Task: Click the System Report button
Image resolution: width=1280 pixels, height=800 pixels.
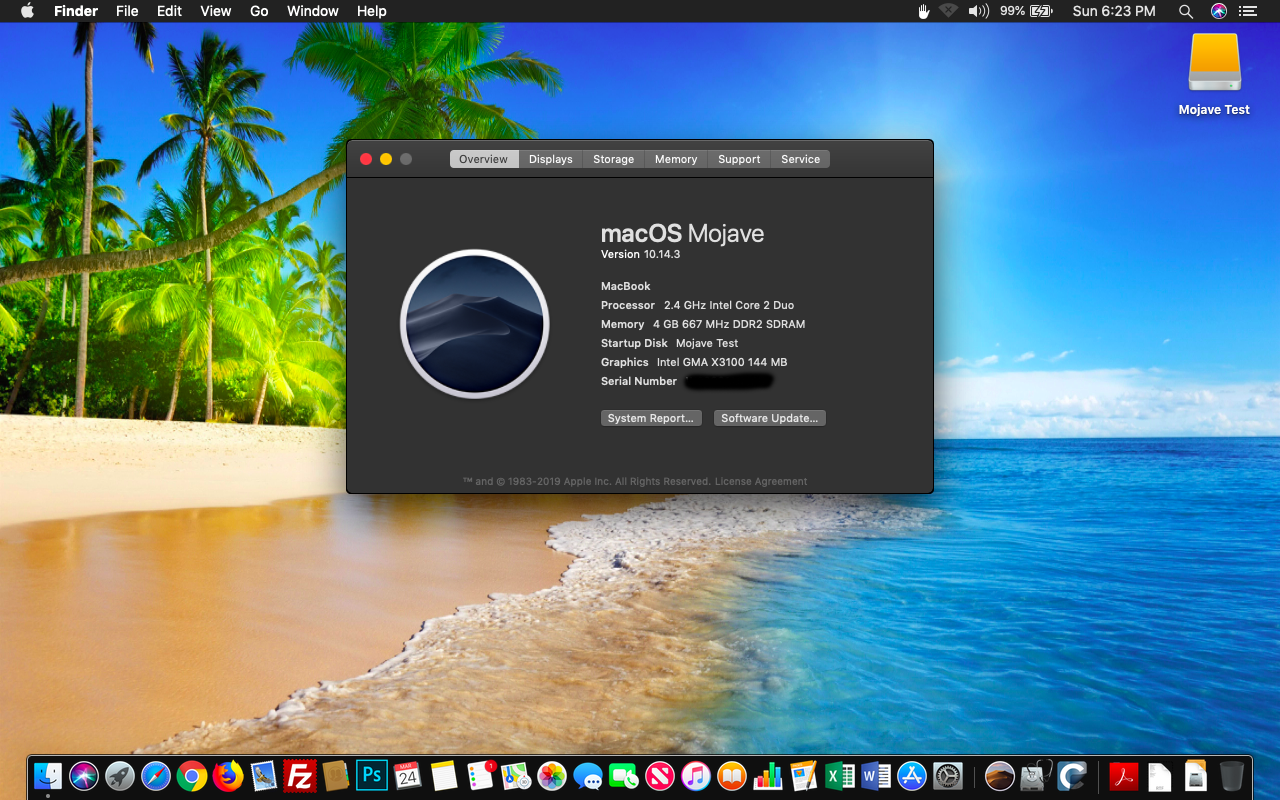Action: (x=651, y=418)
